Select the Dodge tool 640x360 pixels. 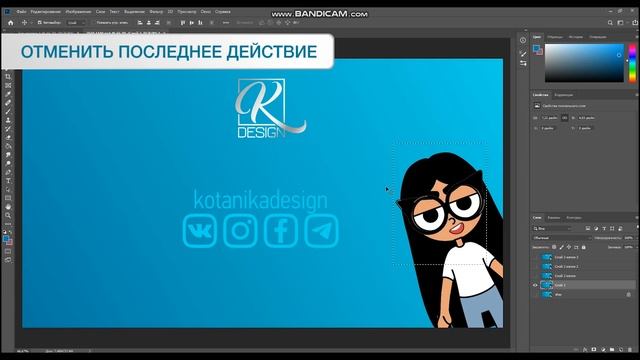[x=8, y=164]
